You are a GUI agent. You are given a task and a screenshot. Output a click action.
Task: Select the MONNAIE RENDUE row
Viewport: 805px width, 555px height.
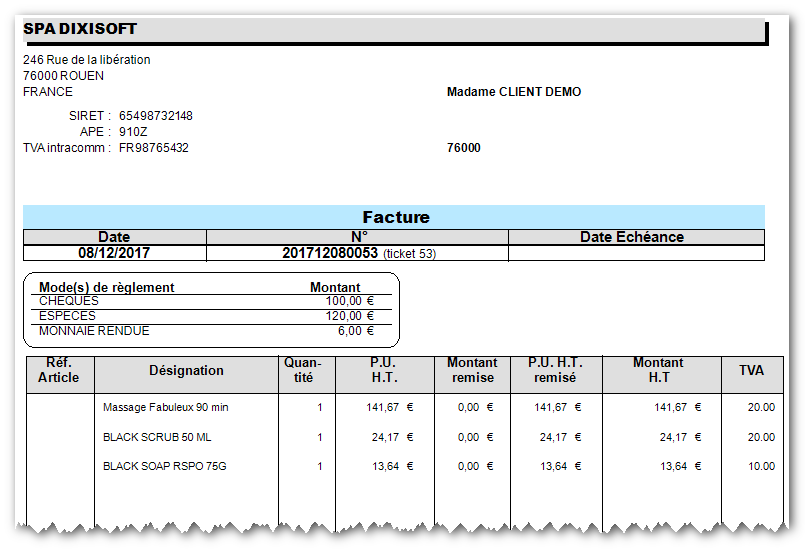[x=212, y=331]
